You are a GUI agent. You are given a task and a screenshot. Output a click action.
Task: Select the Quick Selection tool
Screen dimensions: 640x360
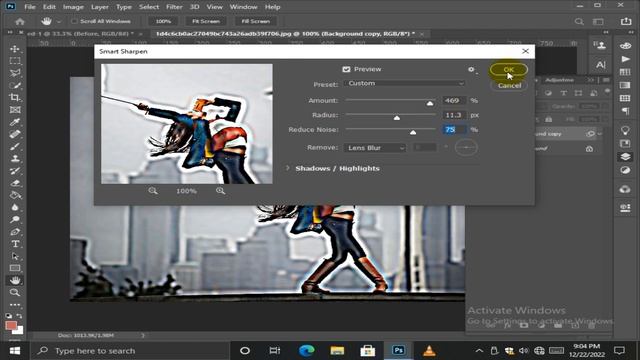[15, 85]
